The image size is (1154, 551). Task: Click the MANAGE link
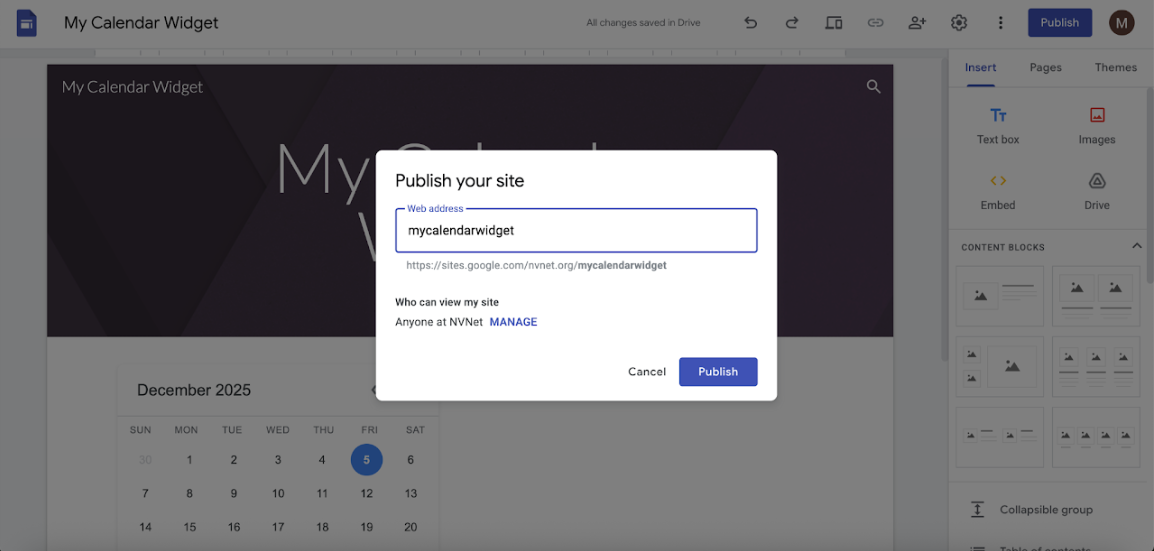click(x=513, y=321)
